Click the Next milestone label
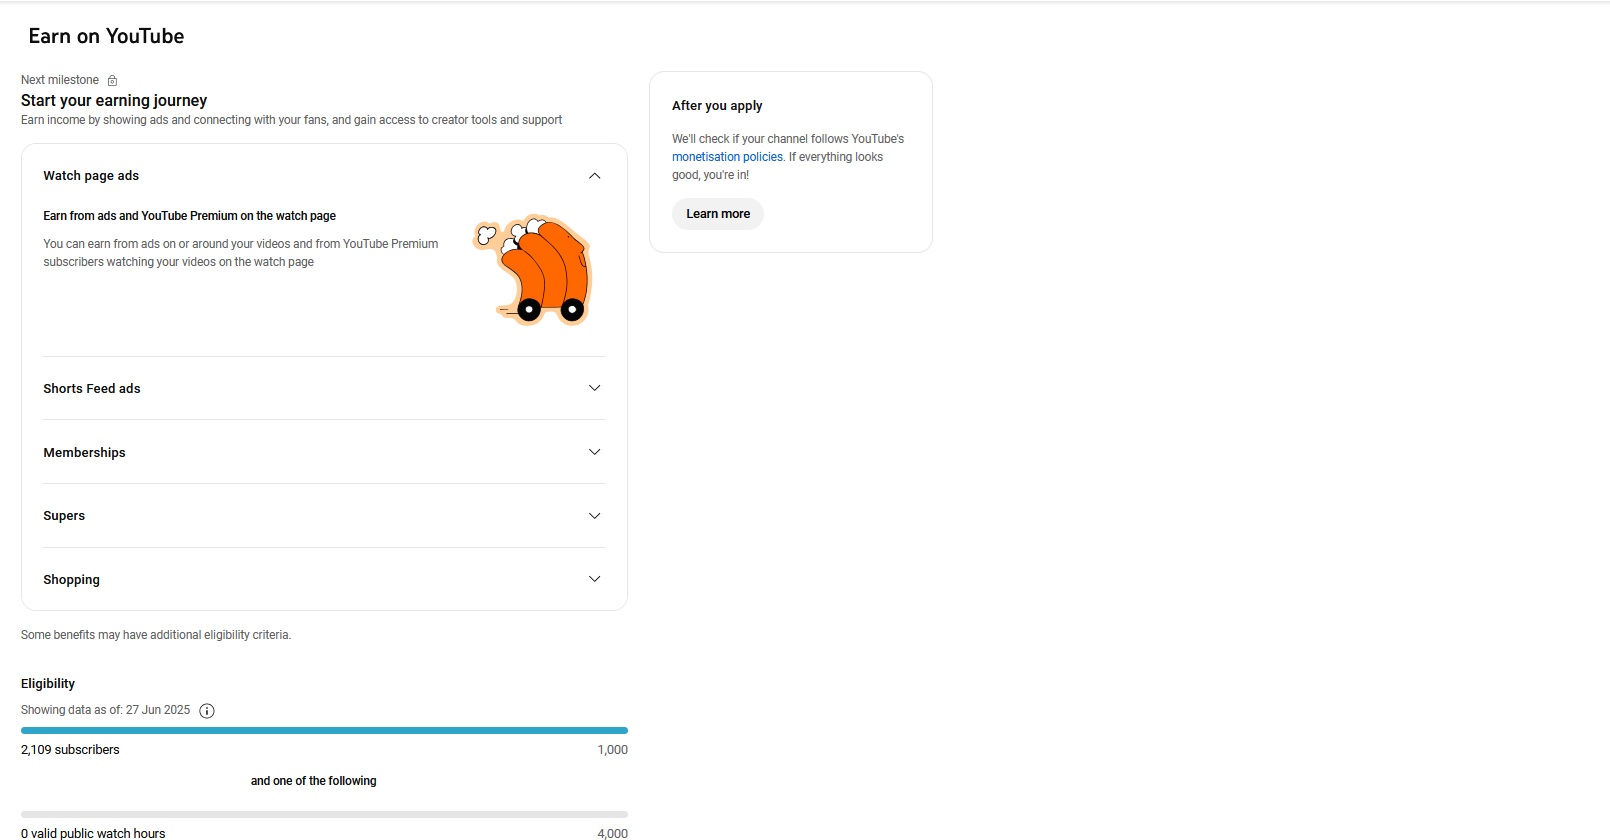1610x840 pixels. (x=60, y=80)
